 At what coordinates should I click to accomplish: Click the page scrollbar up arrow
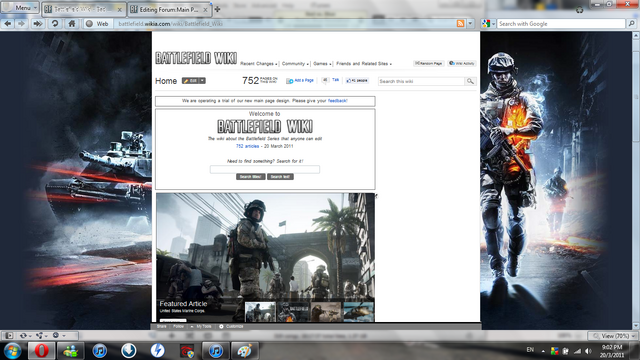pos(636,36)
